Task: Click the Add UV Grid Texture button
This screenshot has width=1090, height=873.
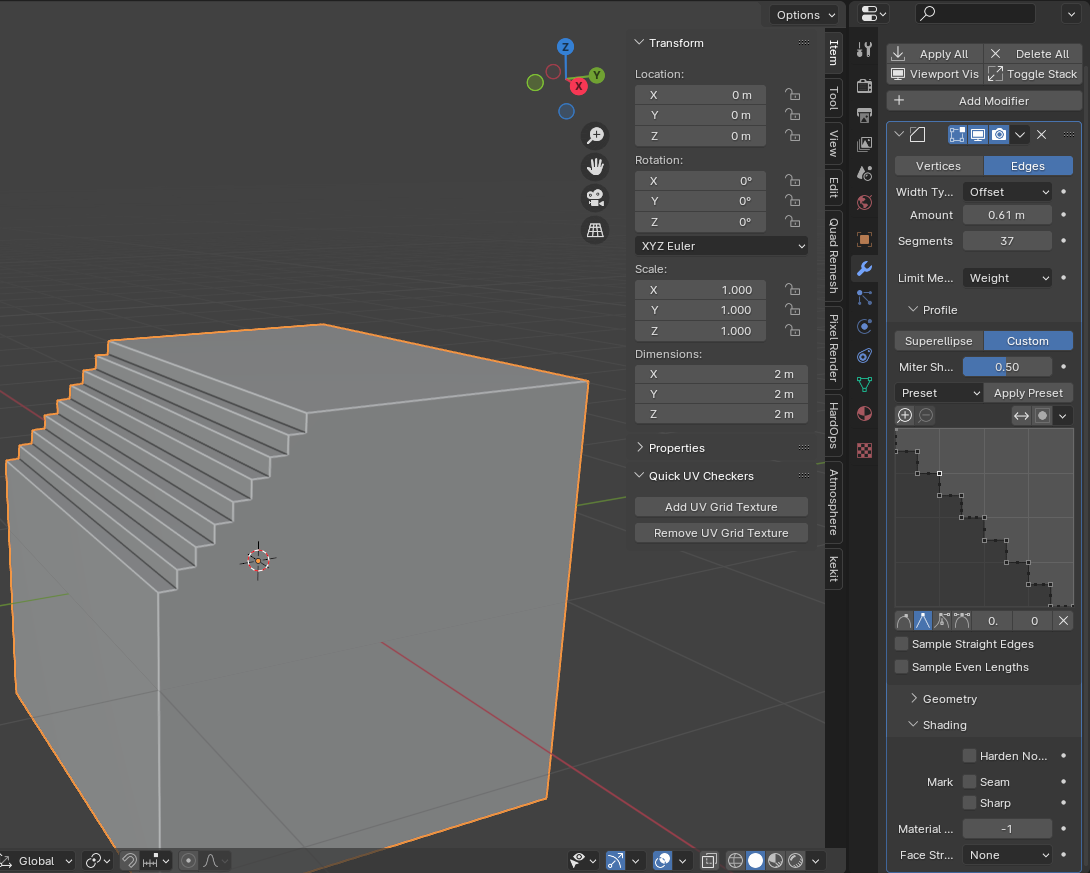Action: pyautogui.click(x=721, y=507)
